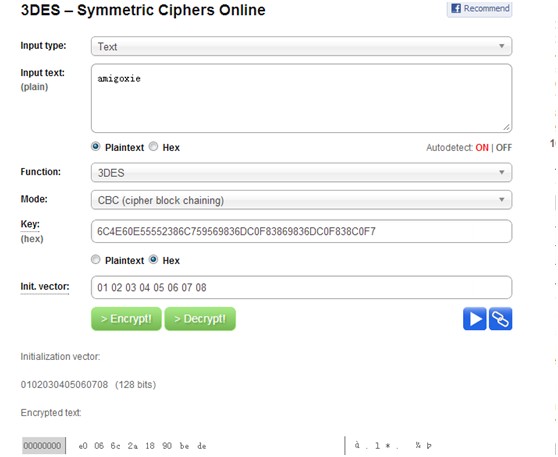The width and height of the screenshot is (558, 457).
Task: Open the Input type dropdown
Action: [x=301, y=46]
